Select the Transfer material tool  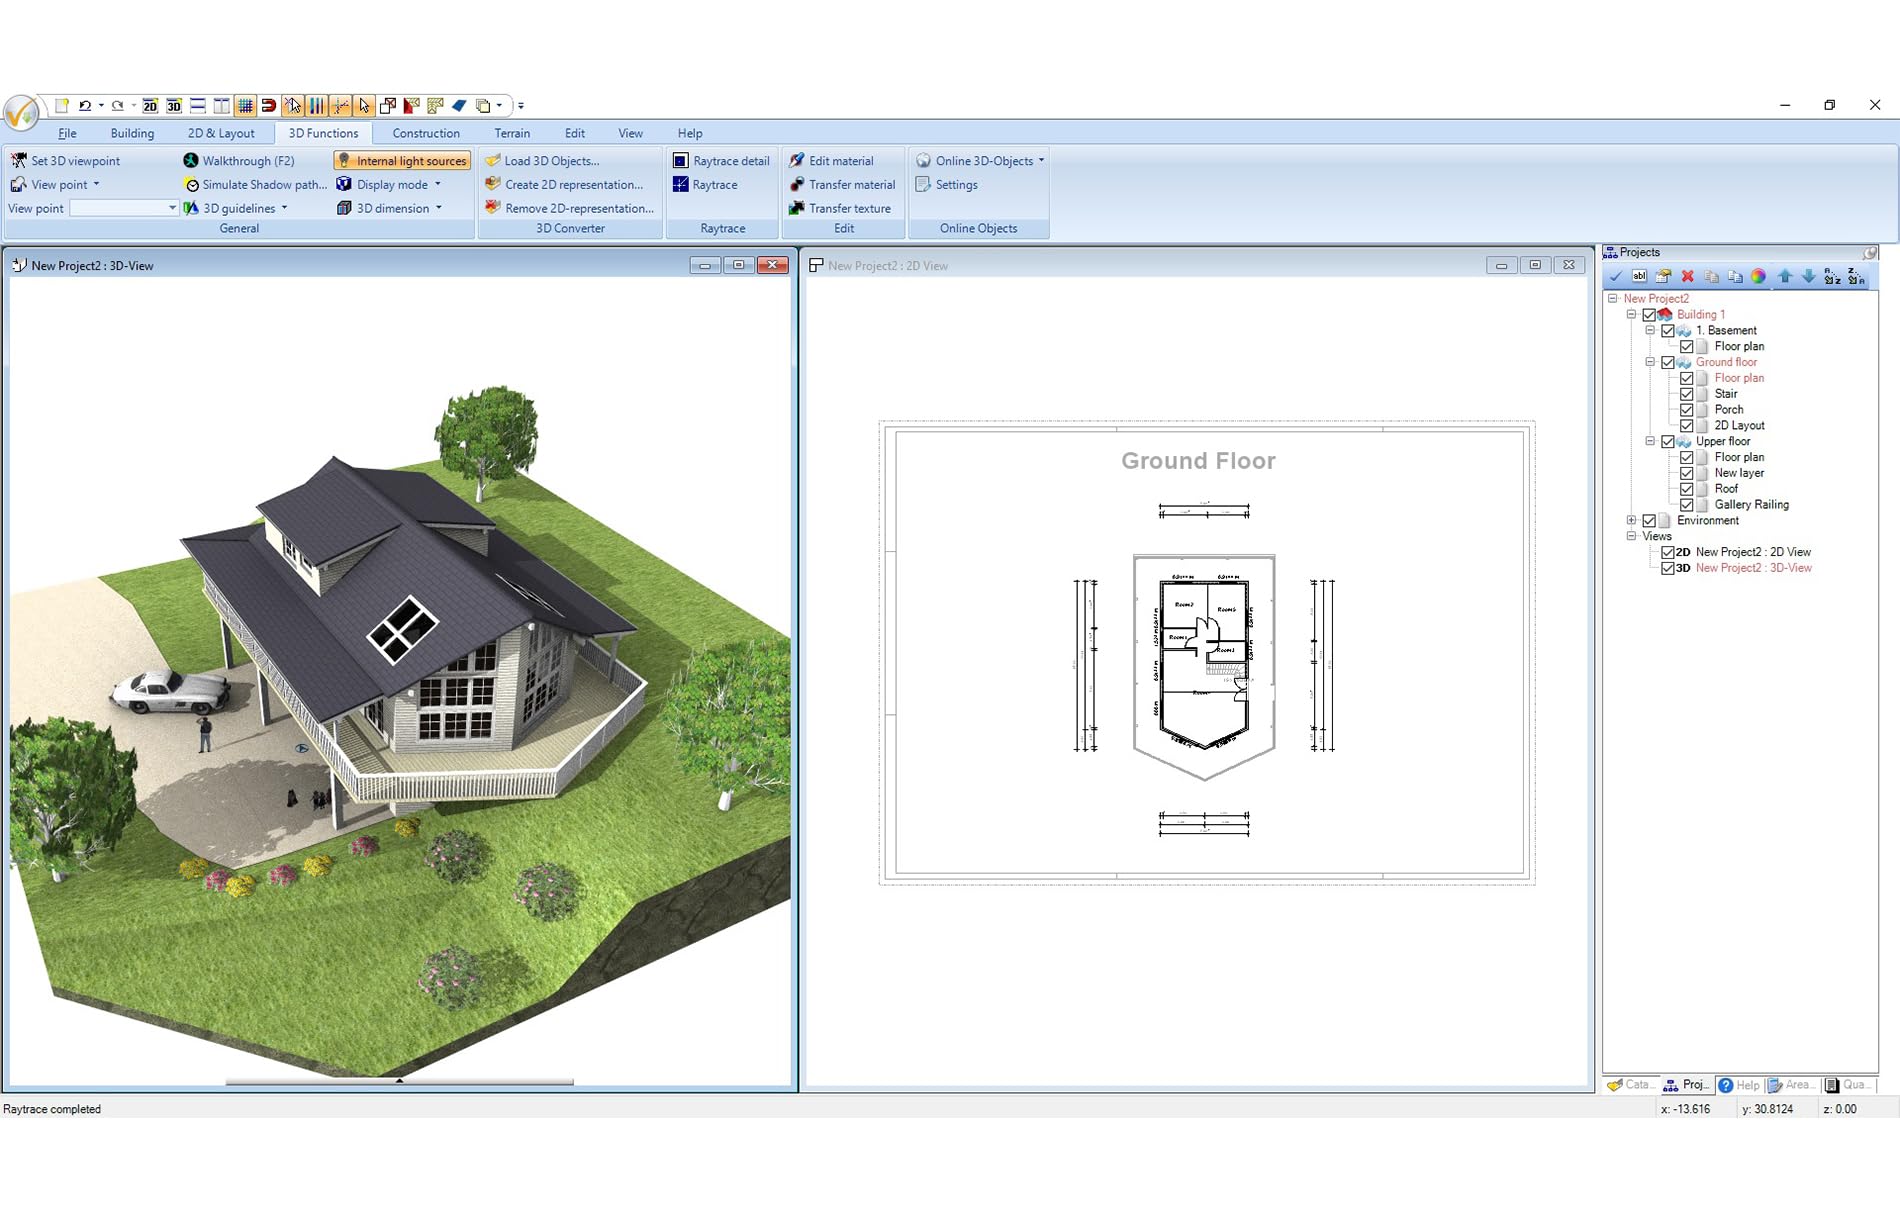pyautogui.click(x=842, y=185)
